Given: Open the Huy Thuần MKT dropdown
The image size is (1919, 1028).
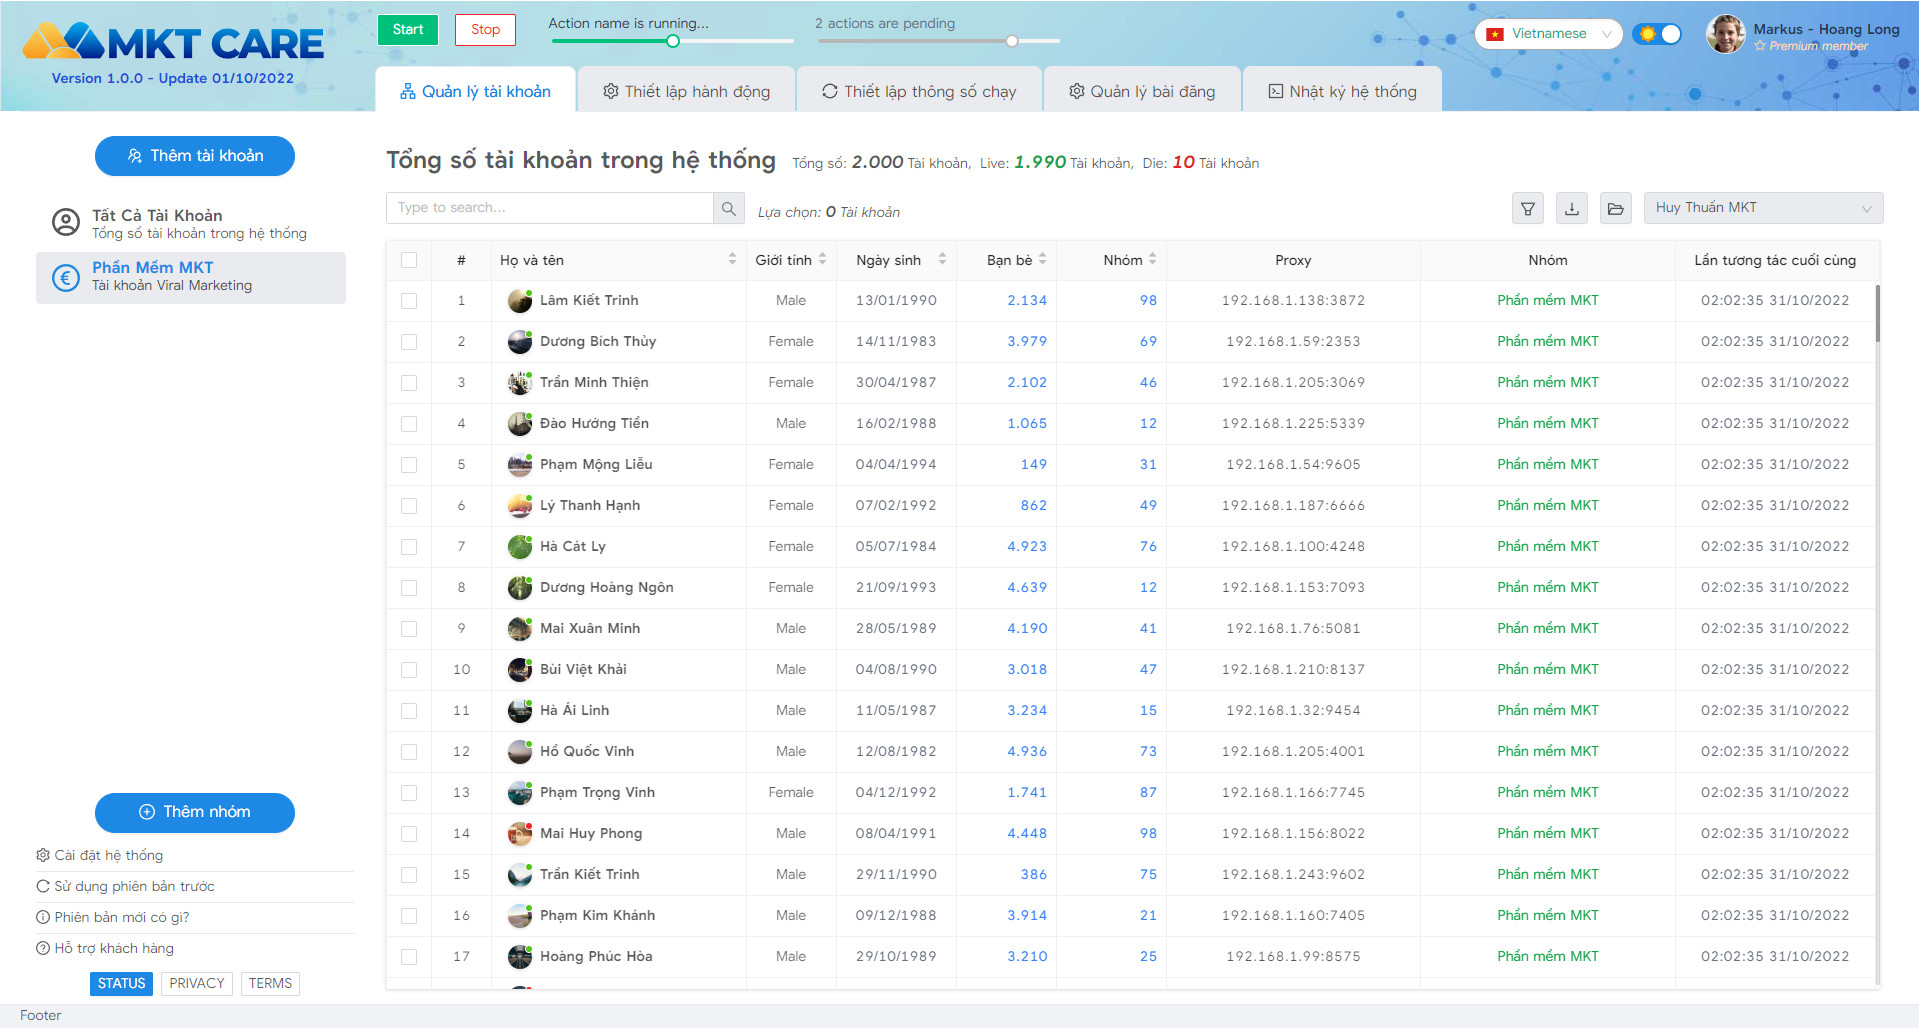Looking at the screenshot, I should click(1764, 208).
